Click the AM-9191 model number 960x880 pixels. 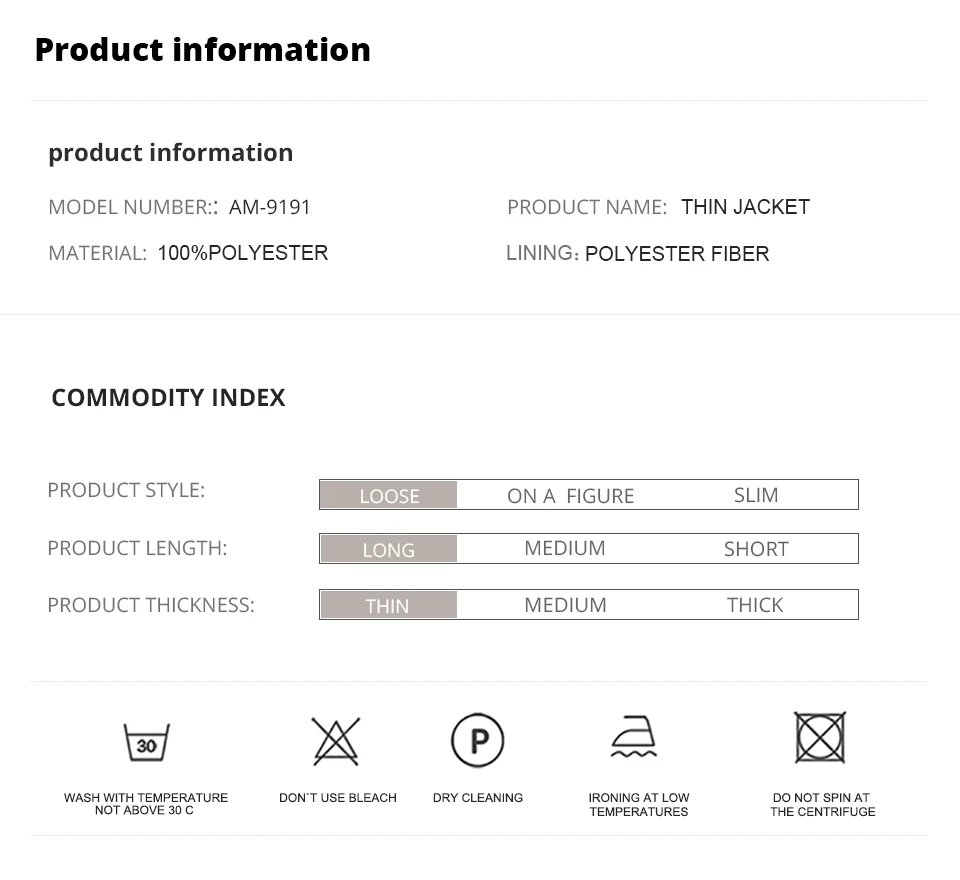270,207
